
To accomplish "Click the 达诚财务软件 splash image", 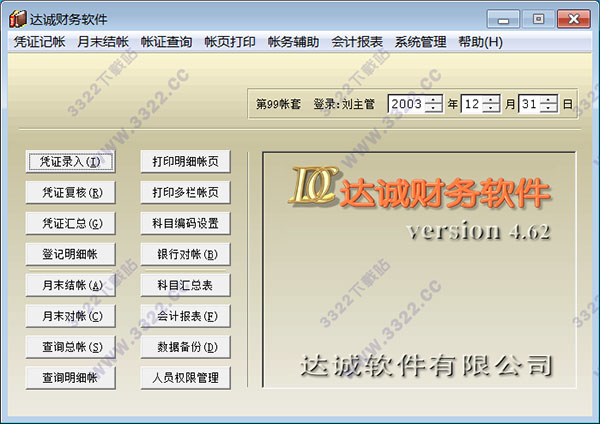I will (419, 270).
